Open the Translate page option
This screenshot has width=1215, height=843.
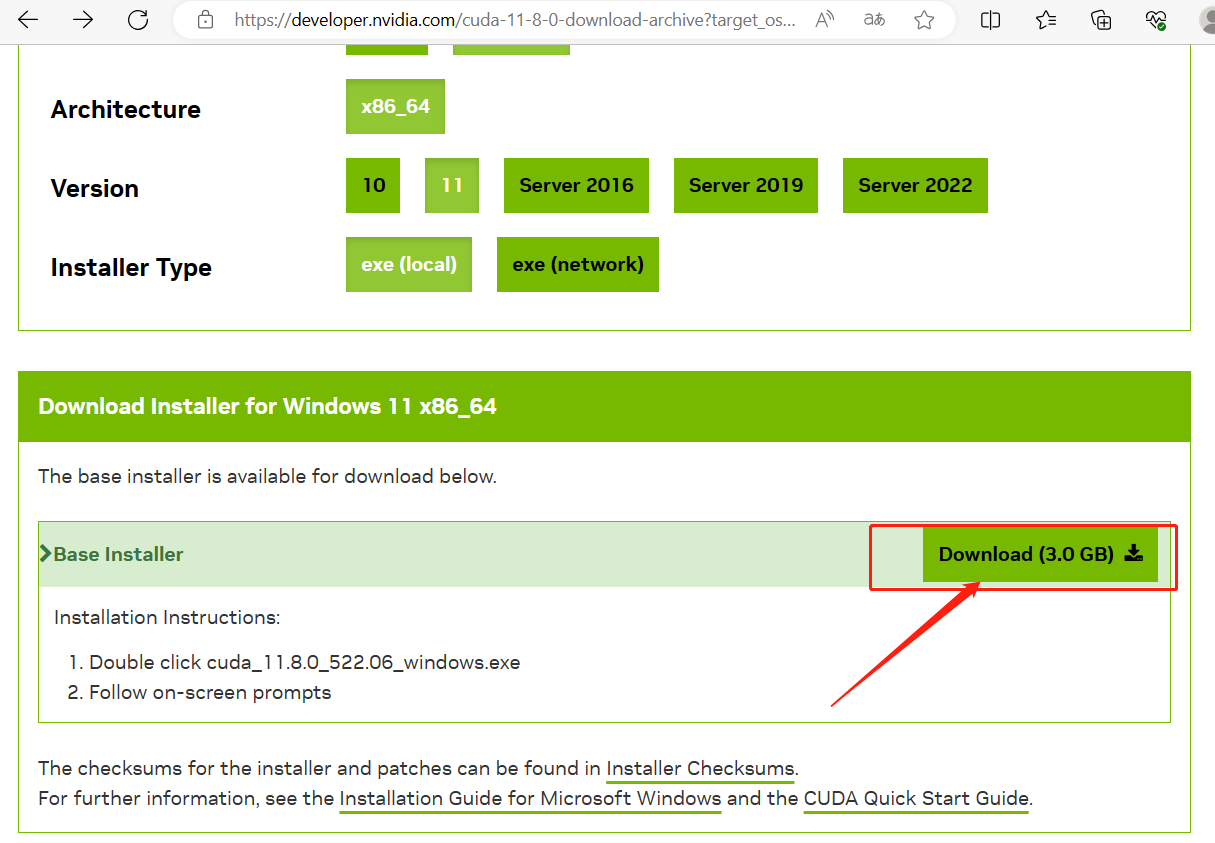coord(874,20)
